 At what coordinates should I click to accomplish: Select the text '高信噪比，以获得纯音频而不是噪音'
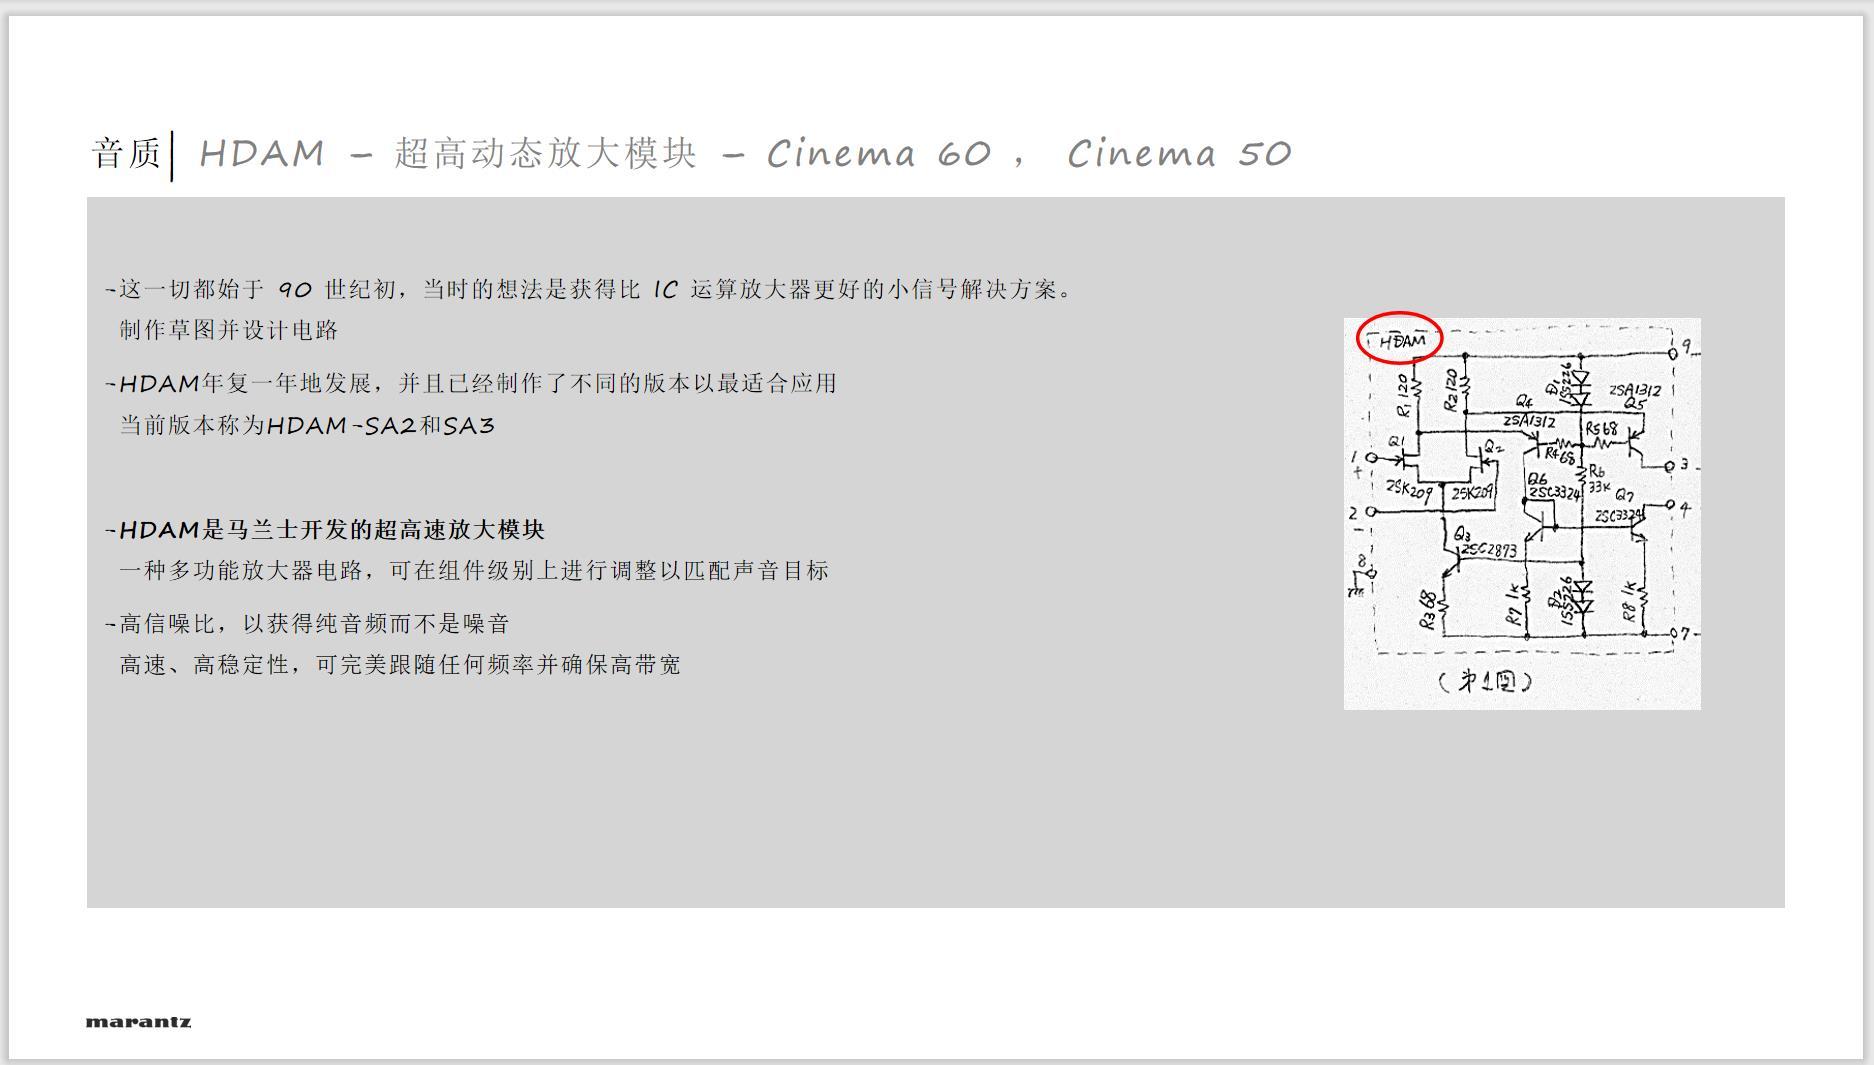point(314,624)
